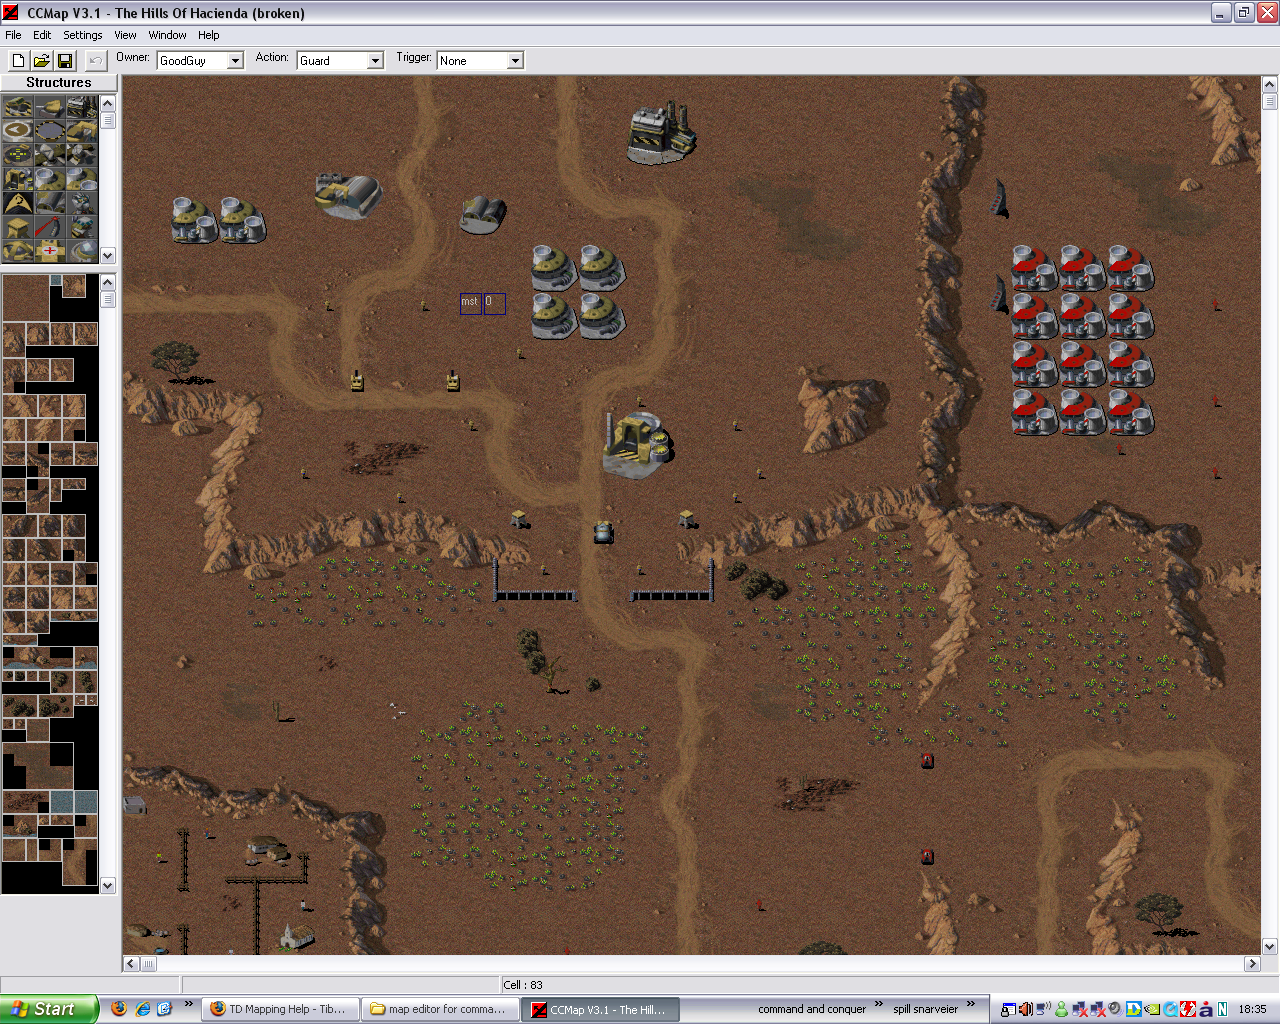Open the Window menu
Screen dimensions: 1280x1024
[x=167, y=35]
